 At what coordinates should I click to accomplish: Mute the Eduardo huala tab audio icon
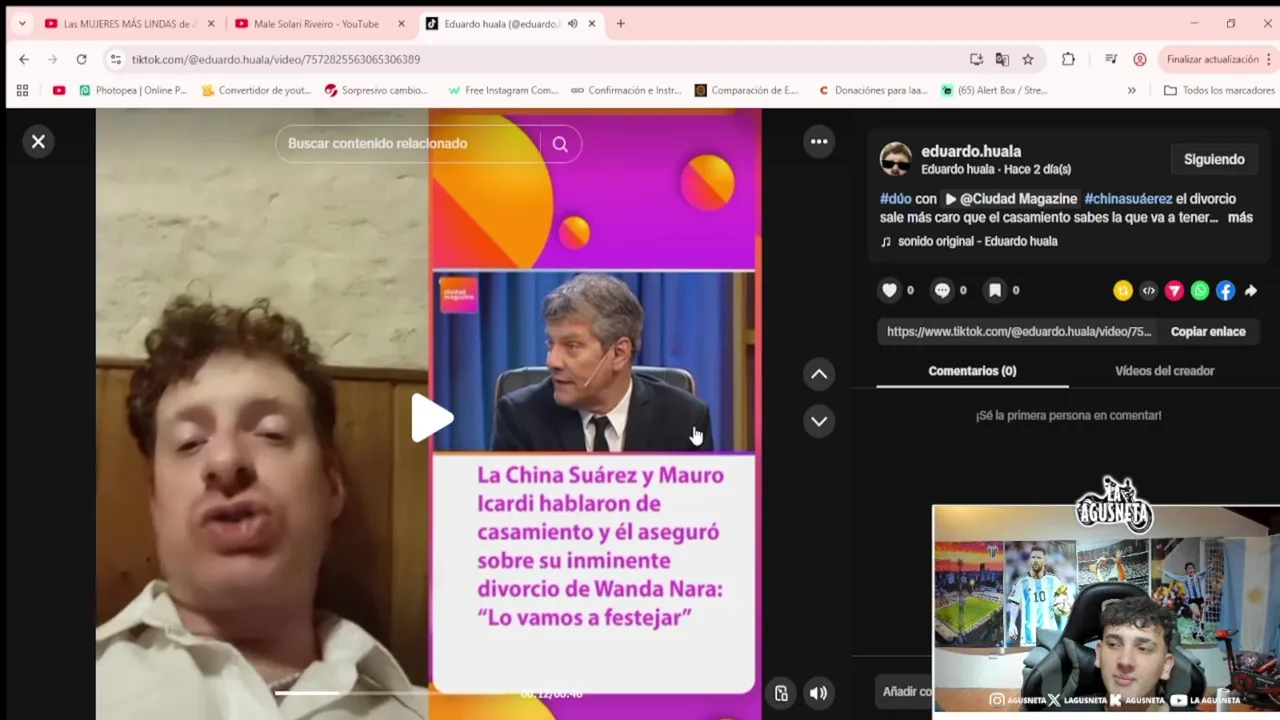click(573, 24)
